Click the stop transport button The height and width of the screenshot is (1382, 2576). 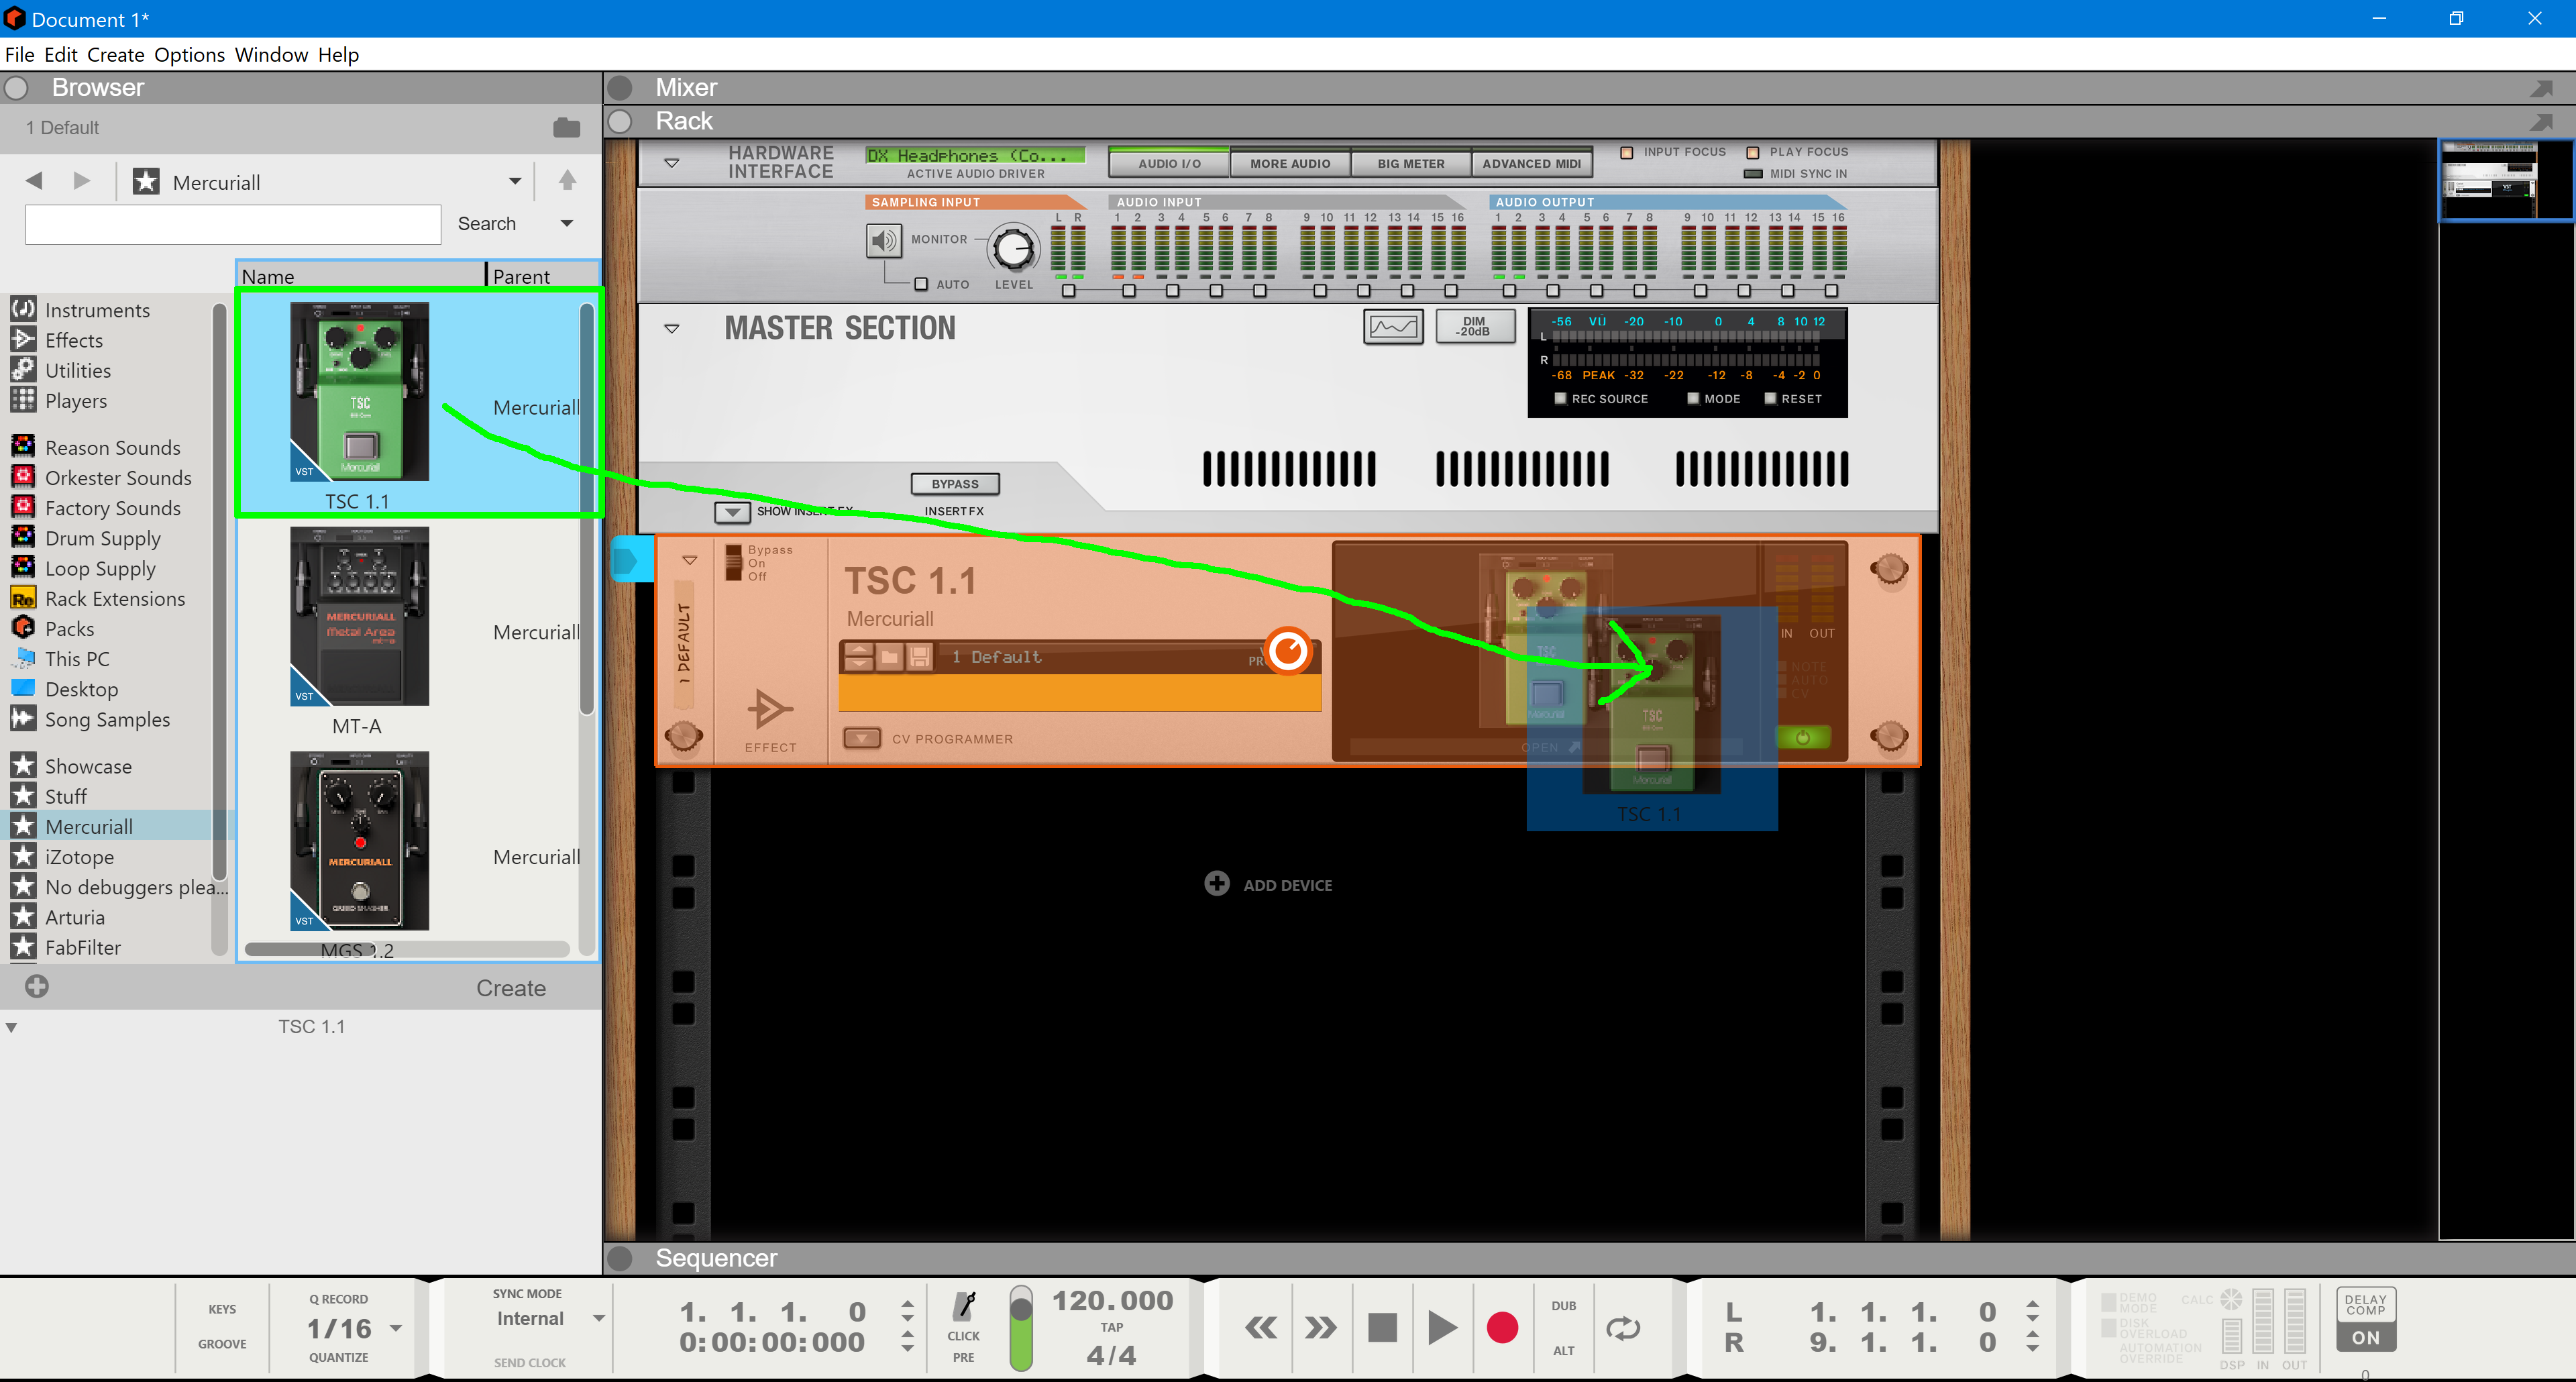click(x=1382, y=1328)
